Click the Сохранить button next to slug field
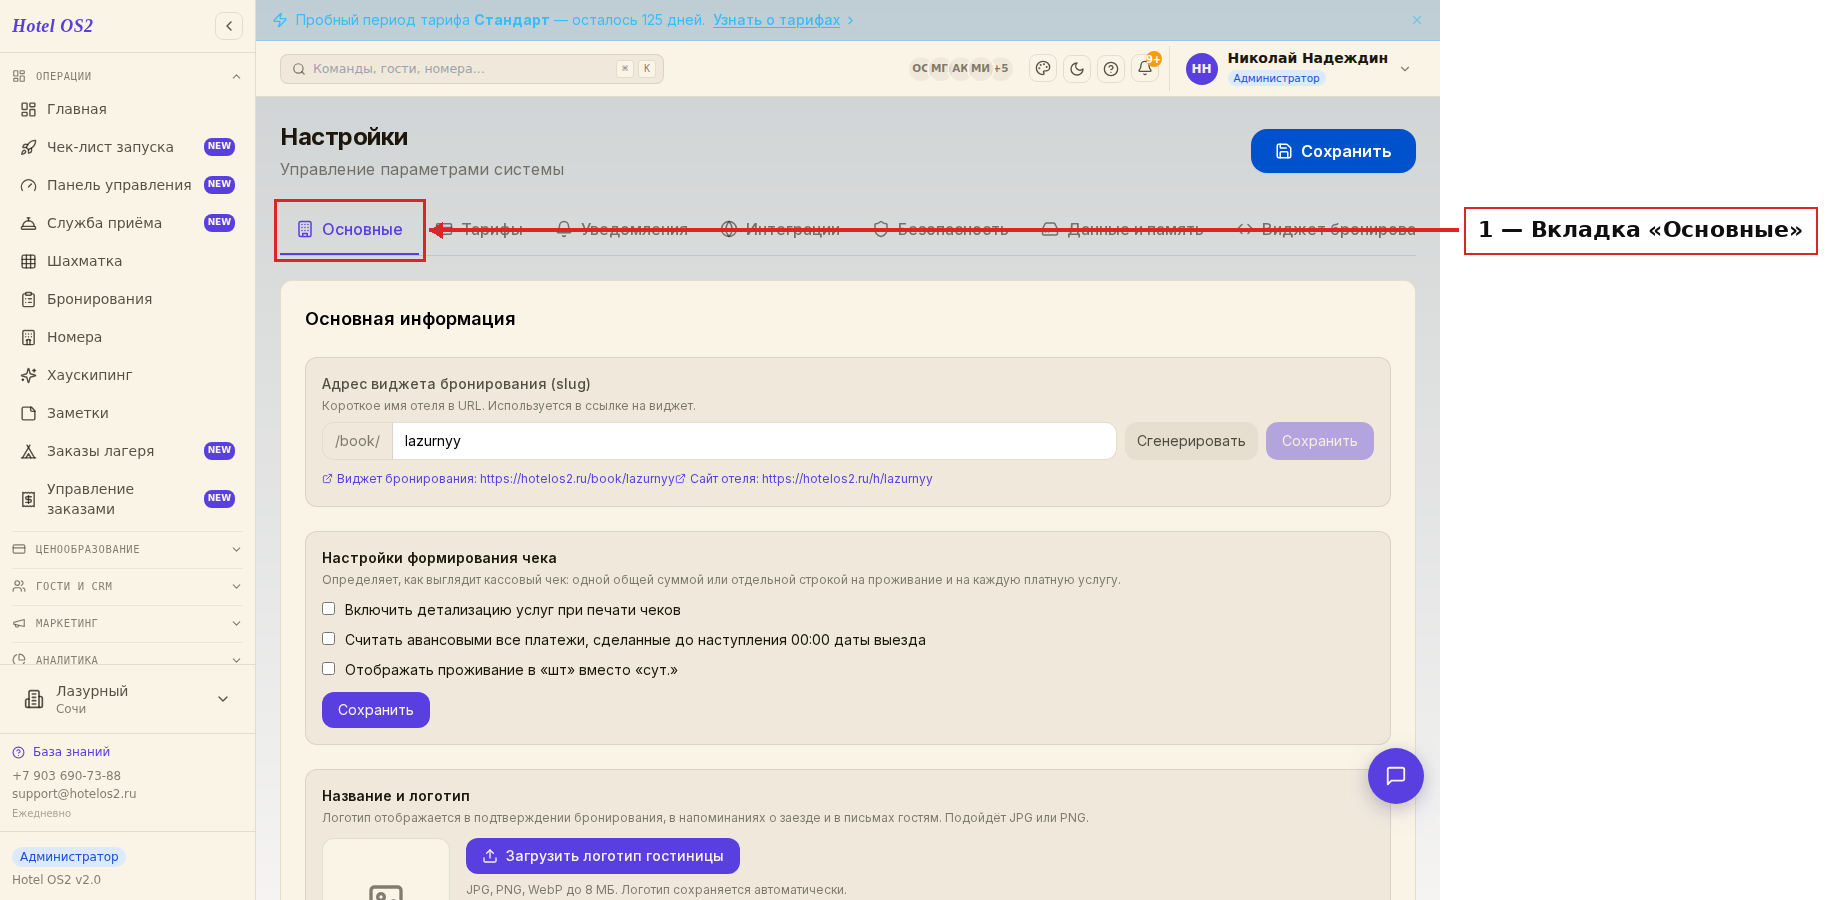Screen dimensions: 1841x900 click(x=1320, y=441)
